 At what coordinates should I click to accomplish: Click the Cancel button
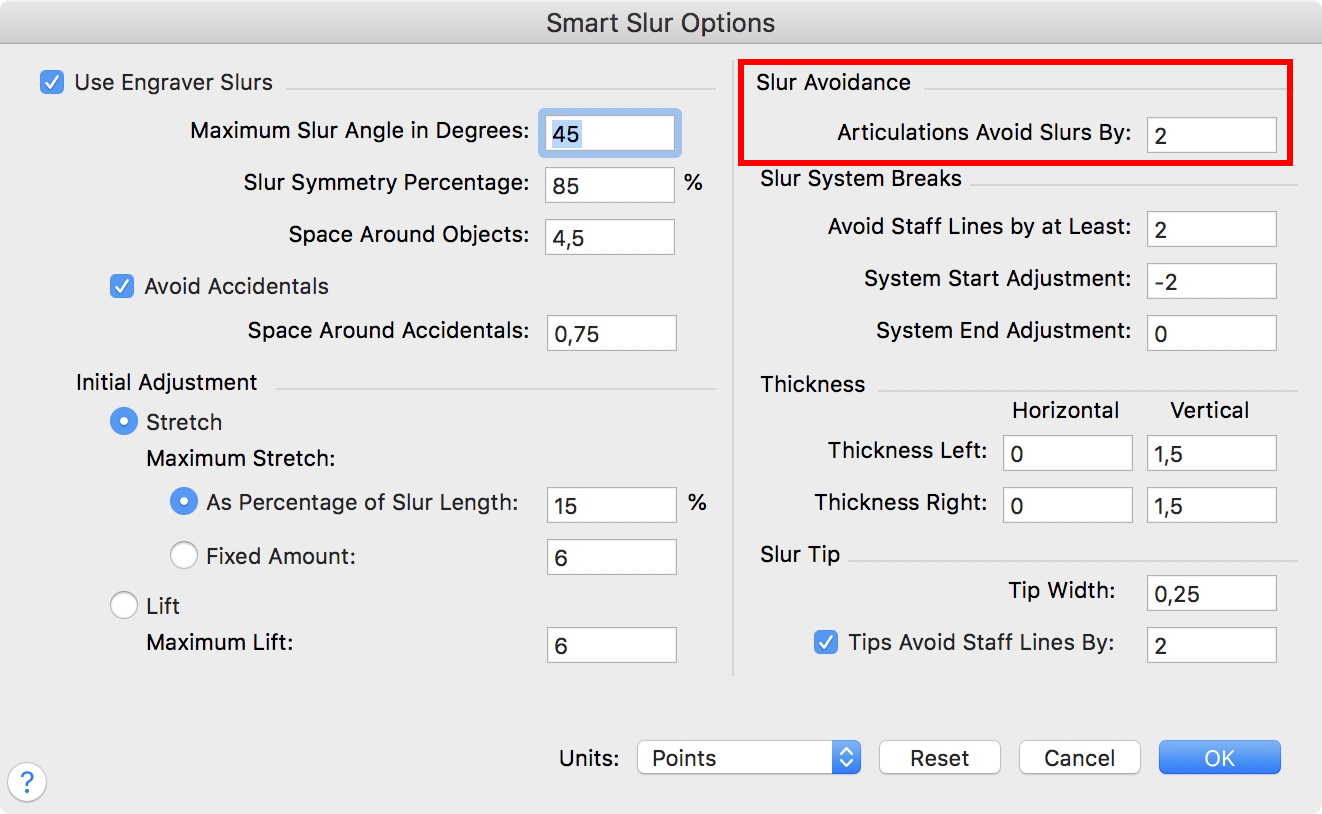(x=1079, y=758)
